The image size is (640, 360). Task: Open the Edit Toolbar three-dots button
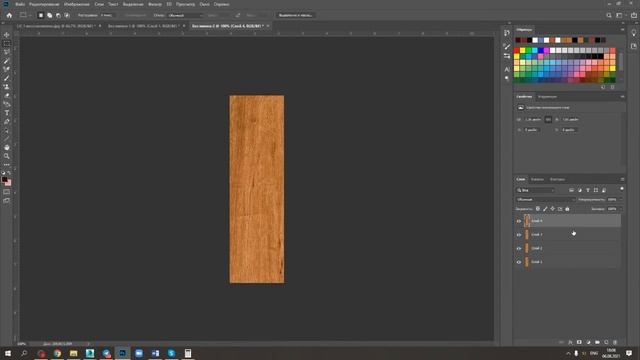point(7,164)
